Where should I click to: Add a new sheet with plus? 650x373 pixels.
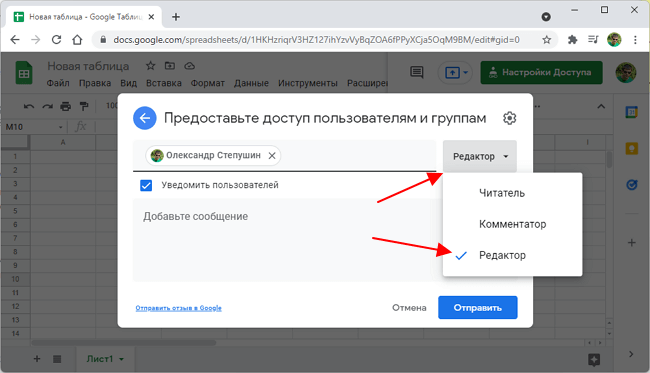click(37, 359)
